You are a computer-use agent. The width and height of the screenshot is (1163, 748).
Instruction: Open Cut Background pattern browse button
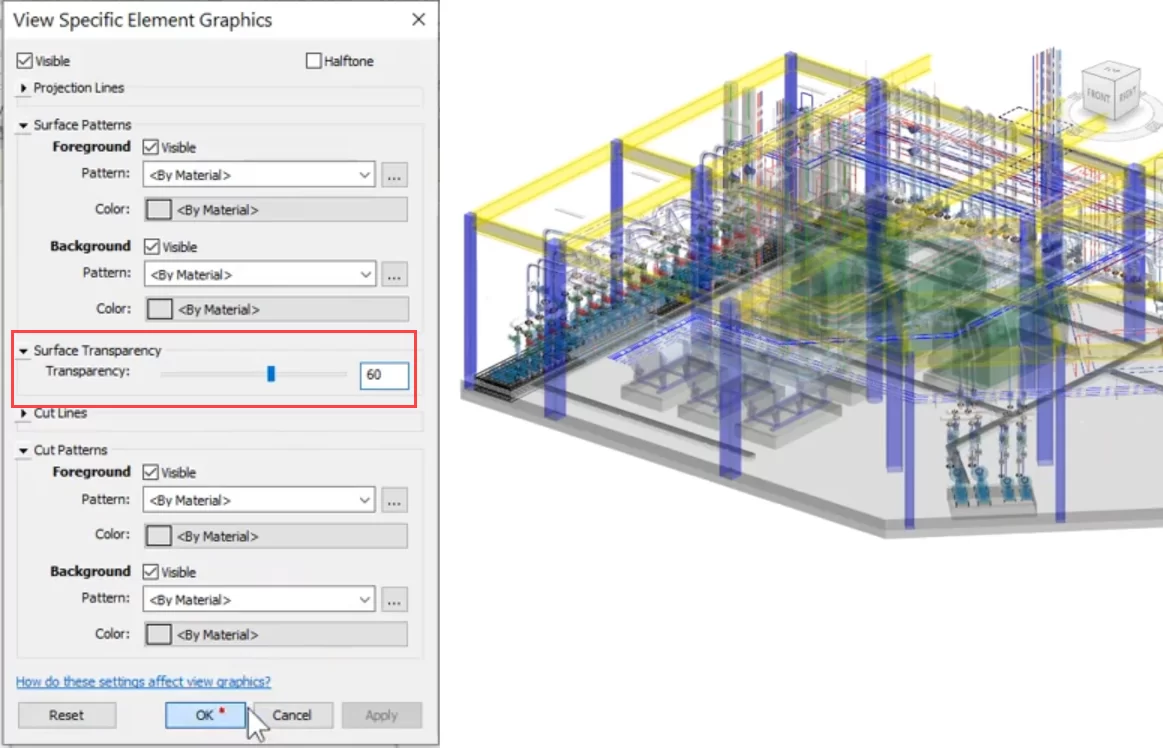click(x=394, y=599)
